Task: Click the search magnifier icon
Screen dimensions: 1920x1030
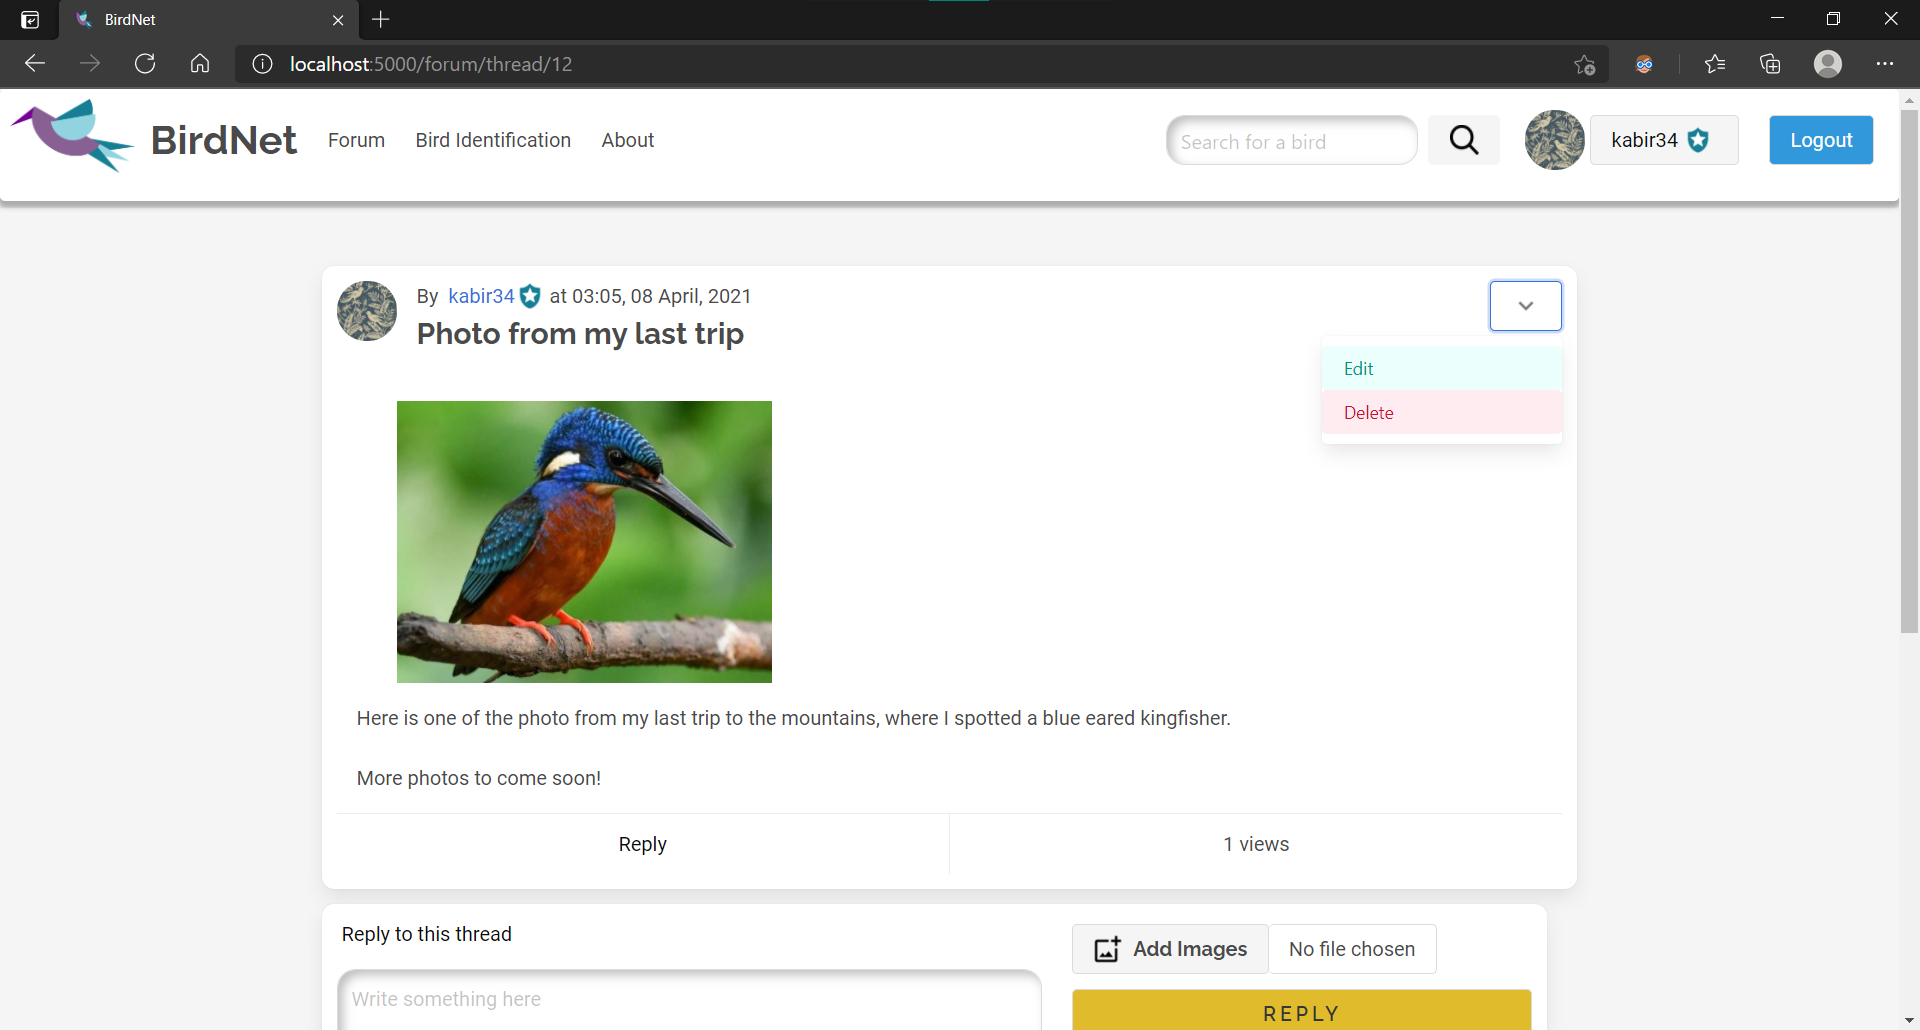Action: [x=1463, y=140]
